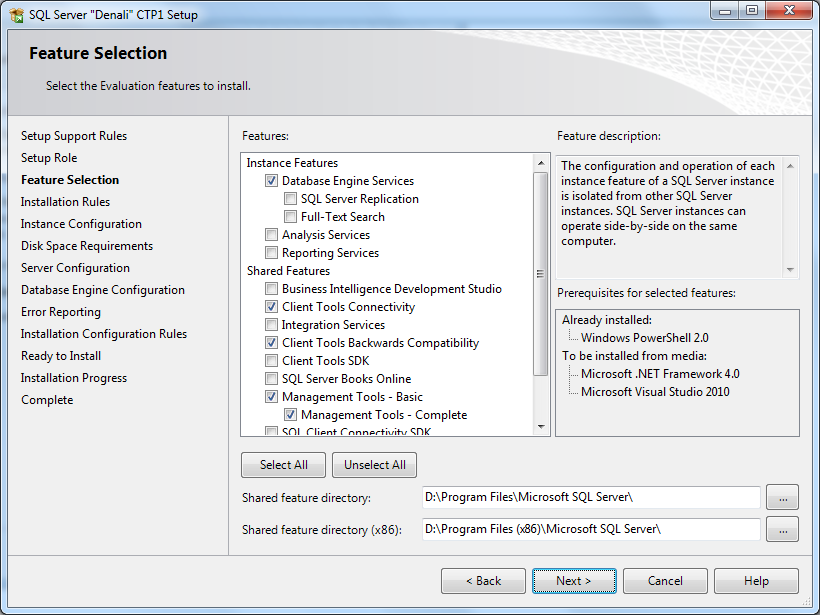Close the setup window
Viewport: 820px width, 615px height.
tap(790, 10)
